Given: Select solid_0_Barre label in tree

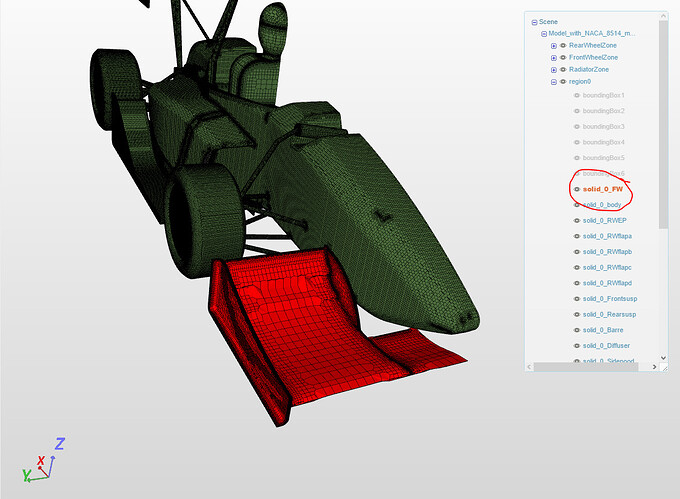Looking at the screenshot, I should [x=603, y=330].
